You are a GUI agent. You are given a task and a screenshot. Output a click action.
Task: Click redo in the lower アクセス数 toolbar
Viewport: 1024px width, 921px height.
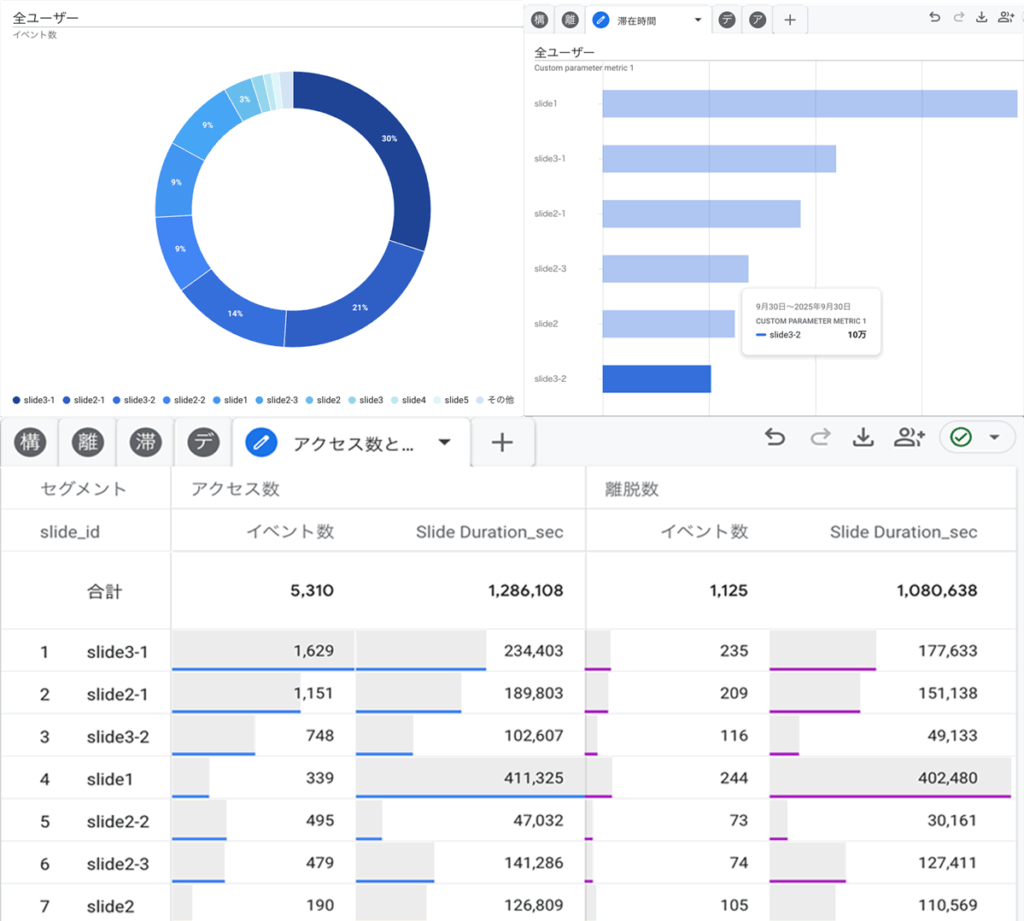820,438
